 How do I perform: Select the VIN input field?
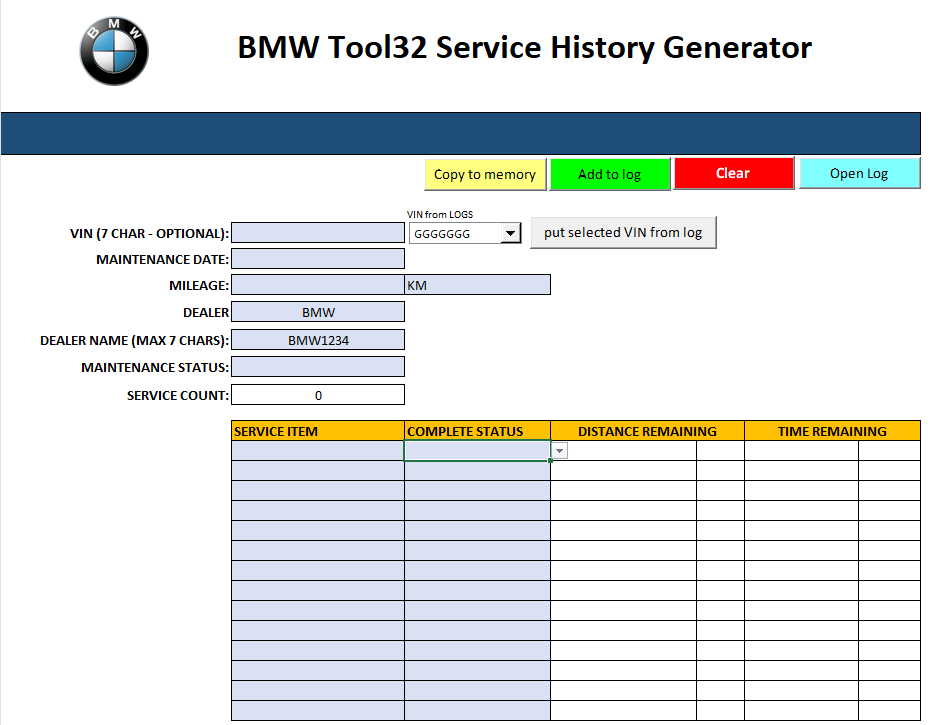point(318,233)
